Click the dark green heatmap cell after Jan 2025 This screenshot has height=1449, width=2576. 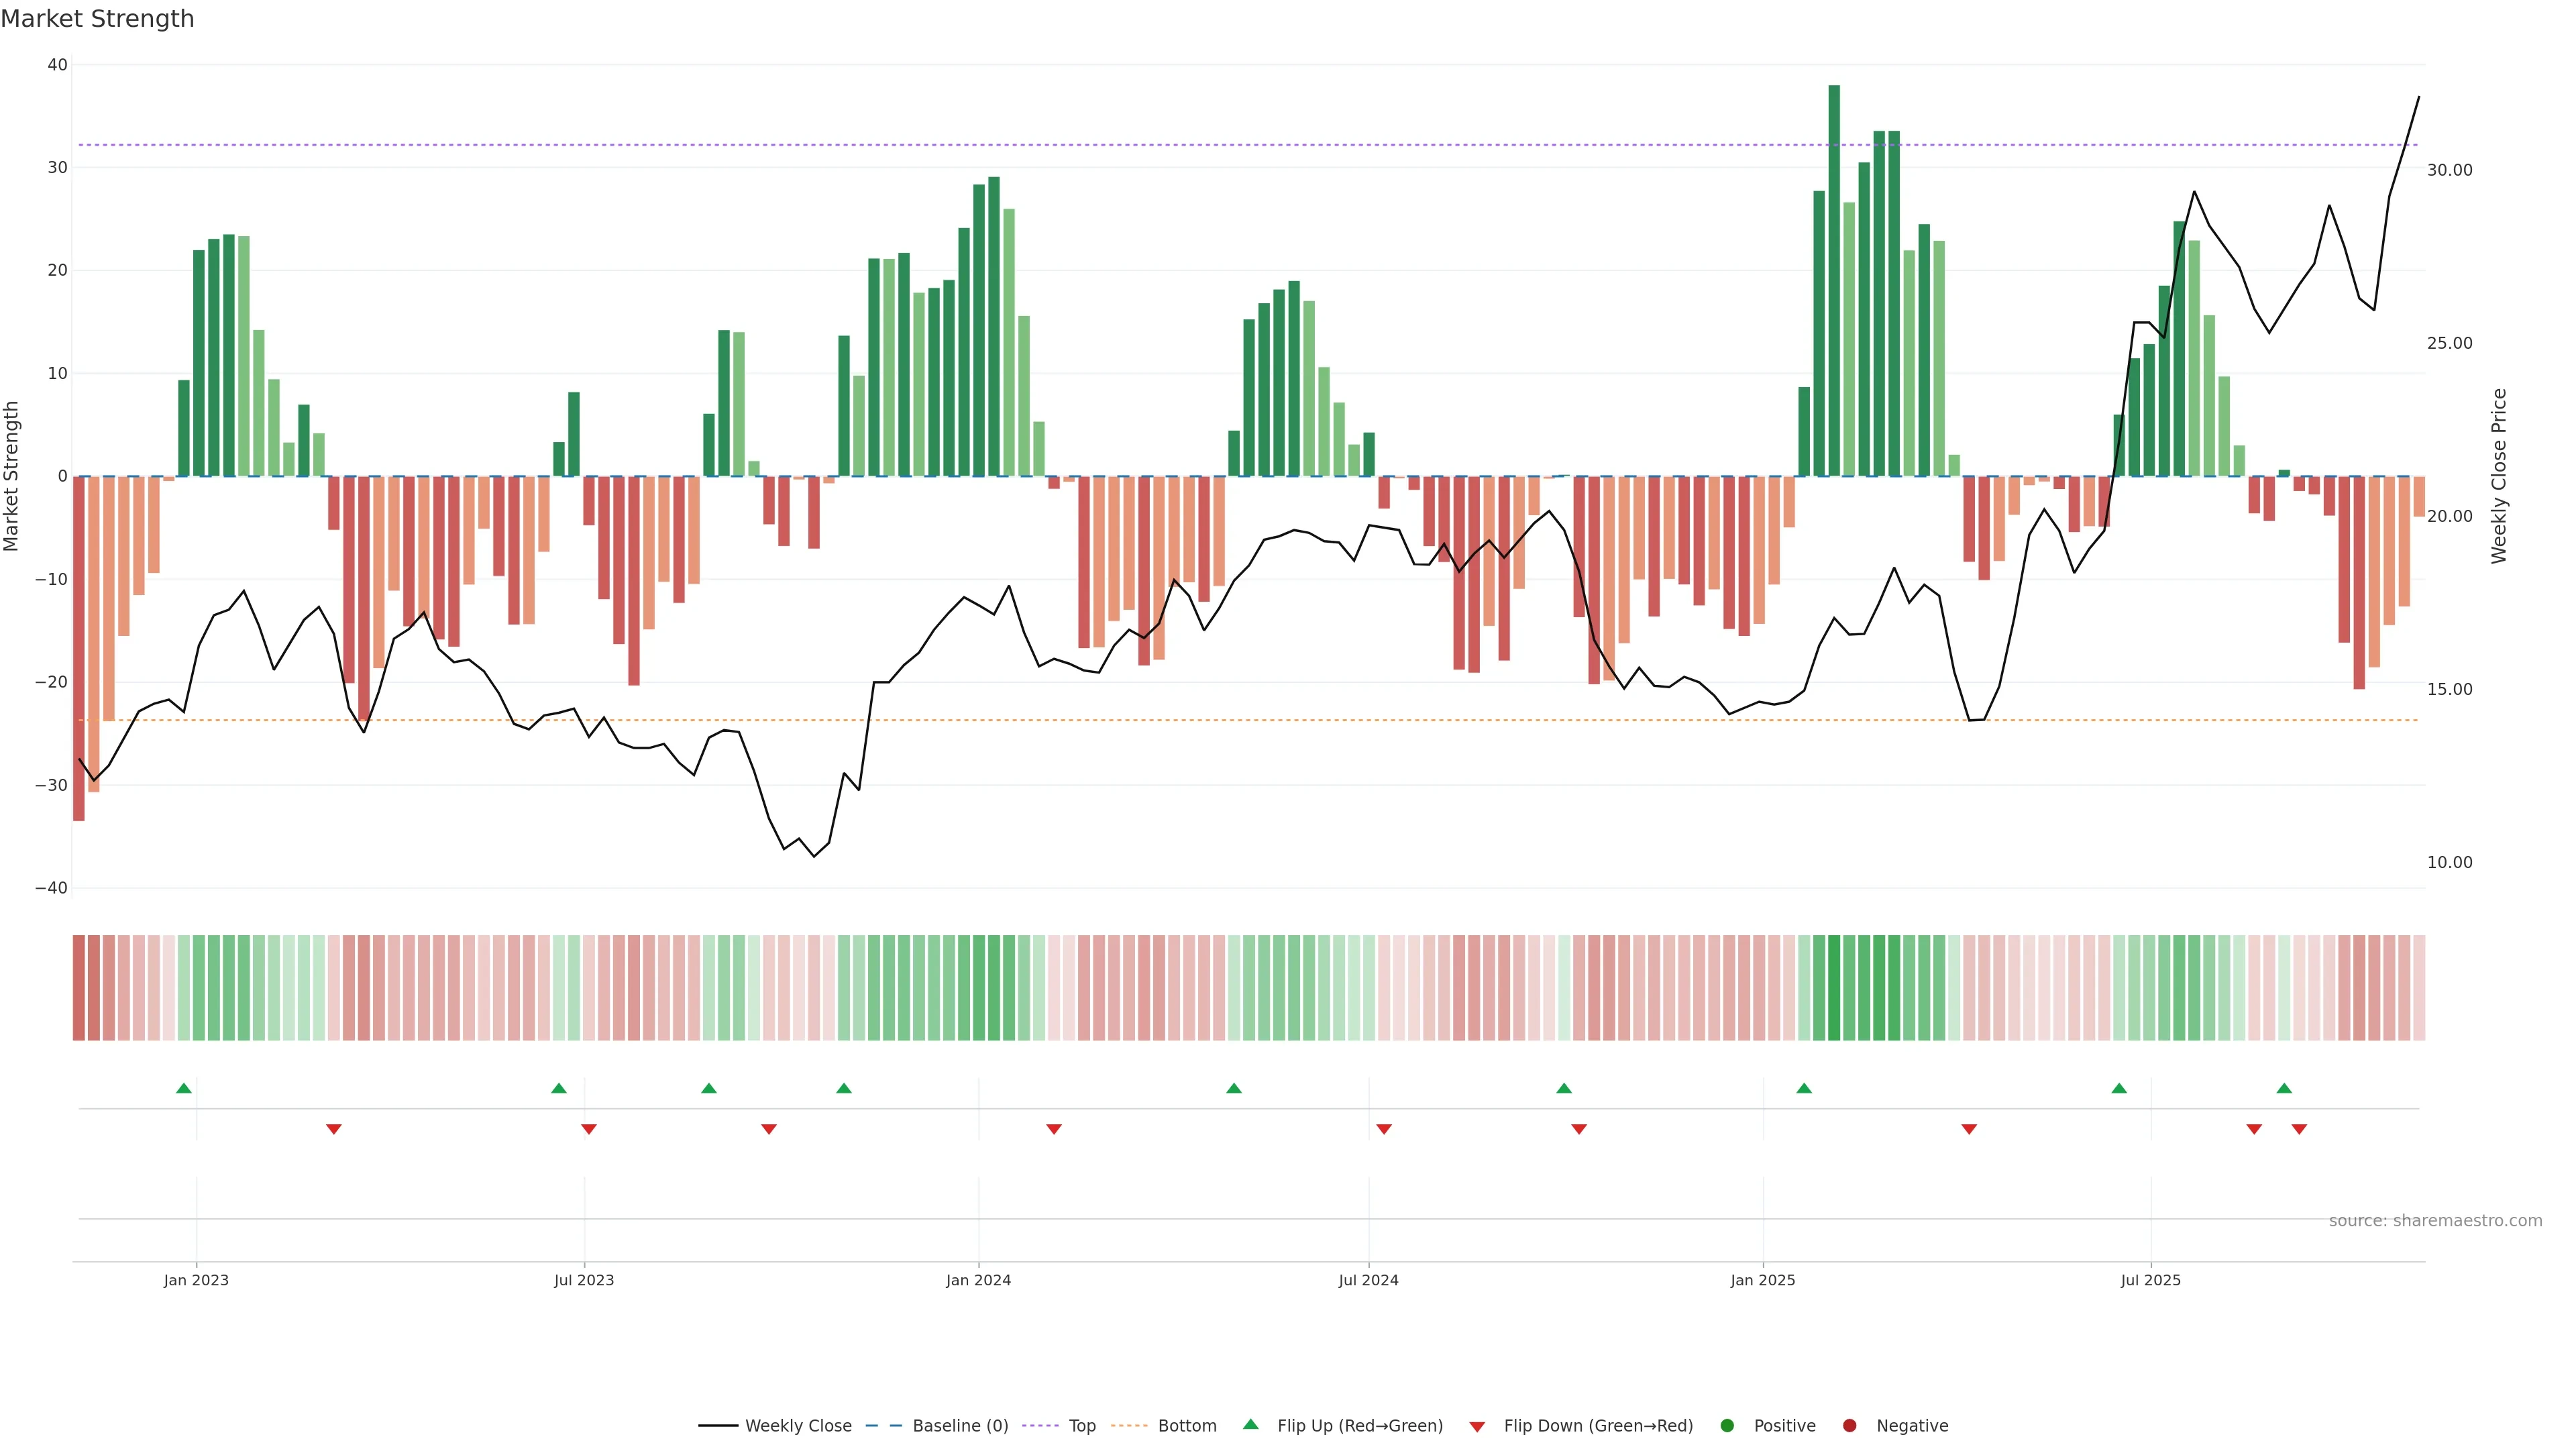pos(1834,988)
